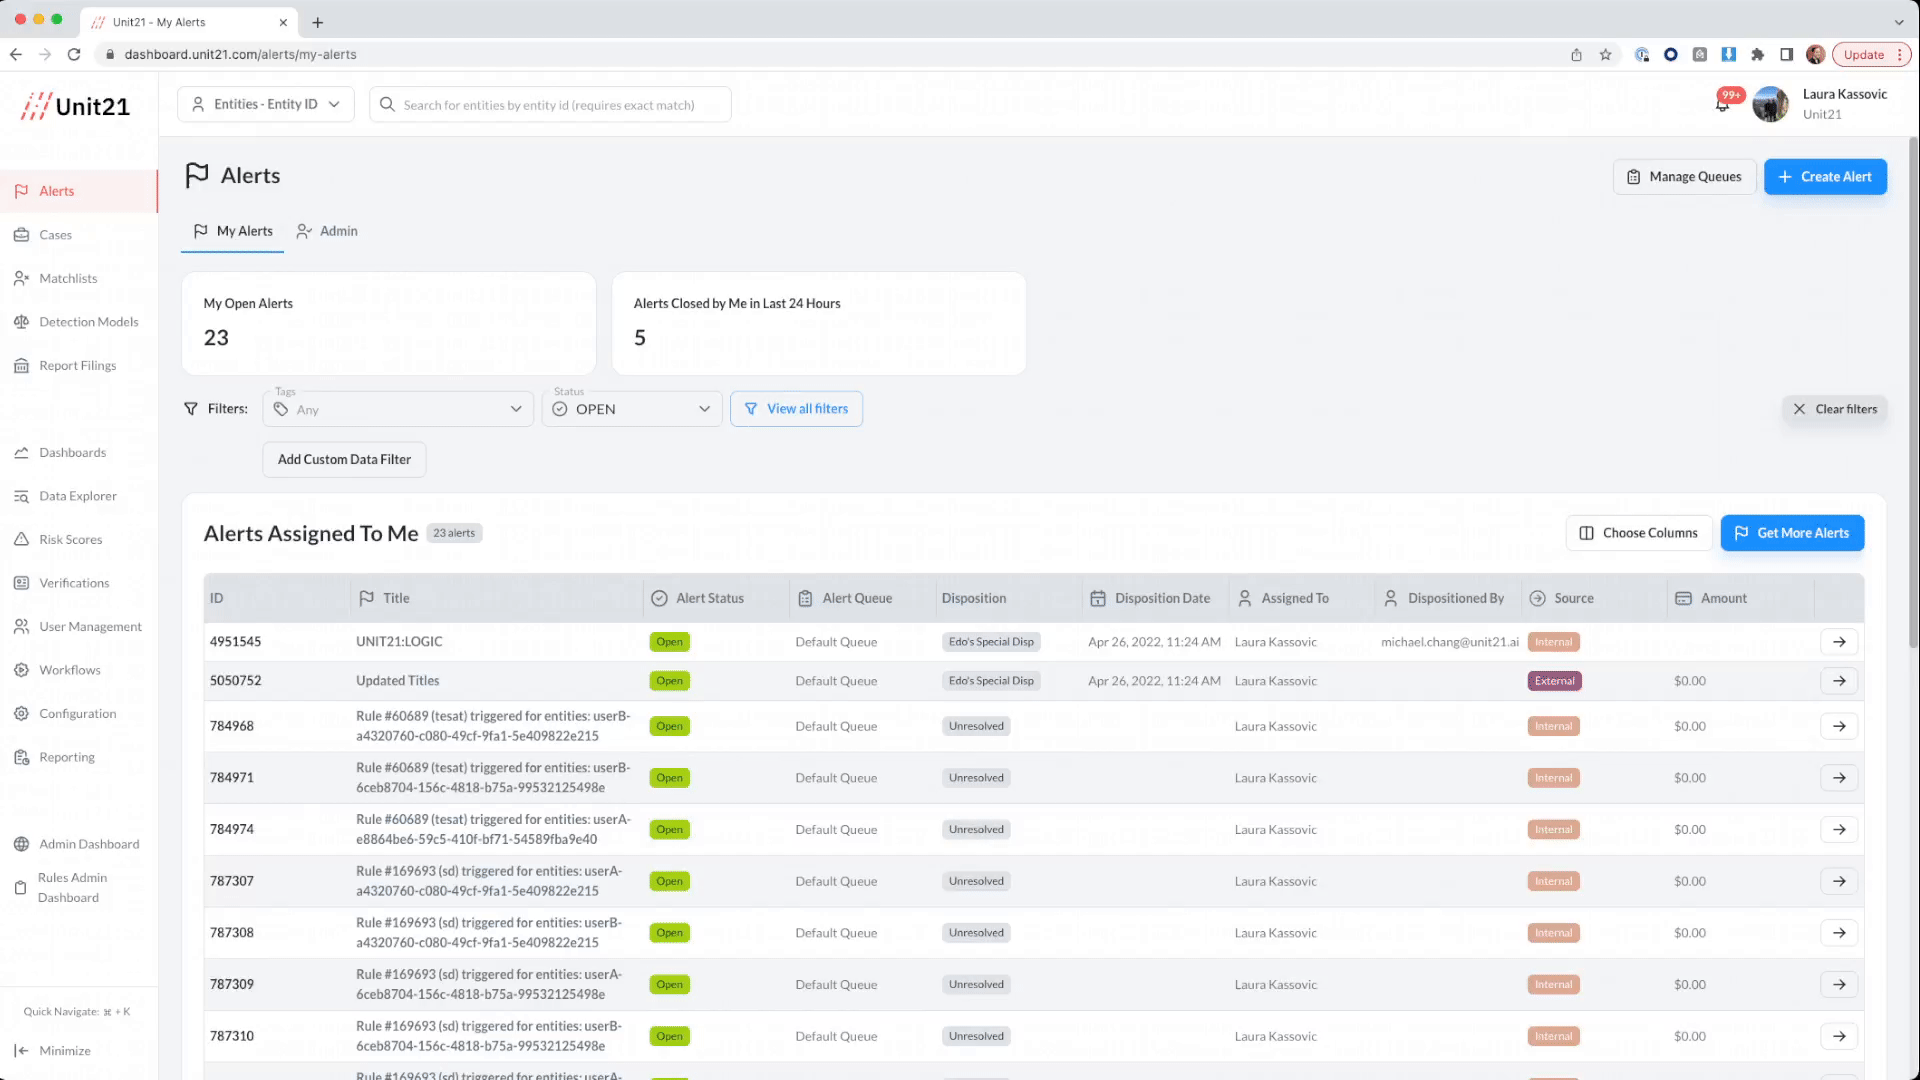Image resolution: width=1920 pixels, height=1080 pixels.
Task: Click the page vertical scrollbar
Action: pos(1913,400)
